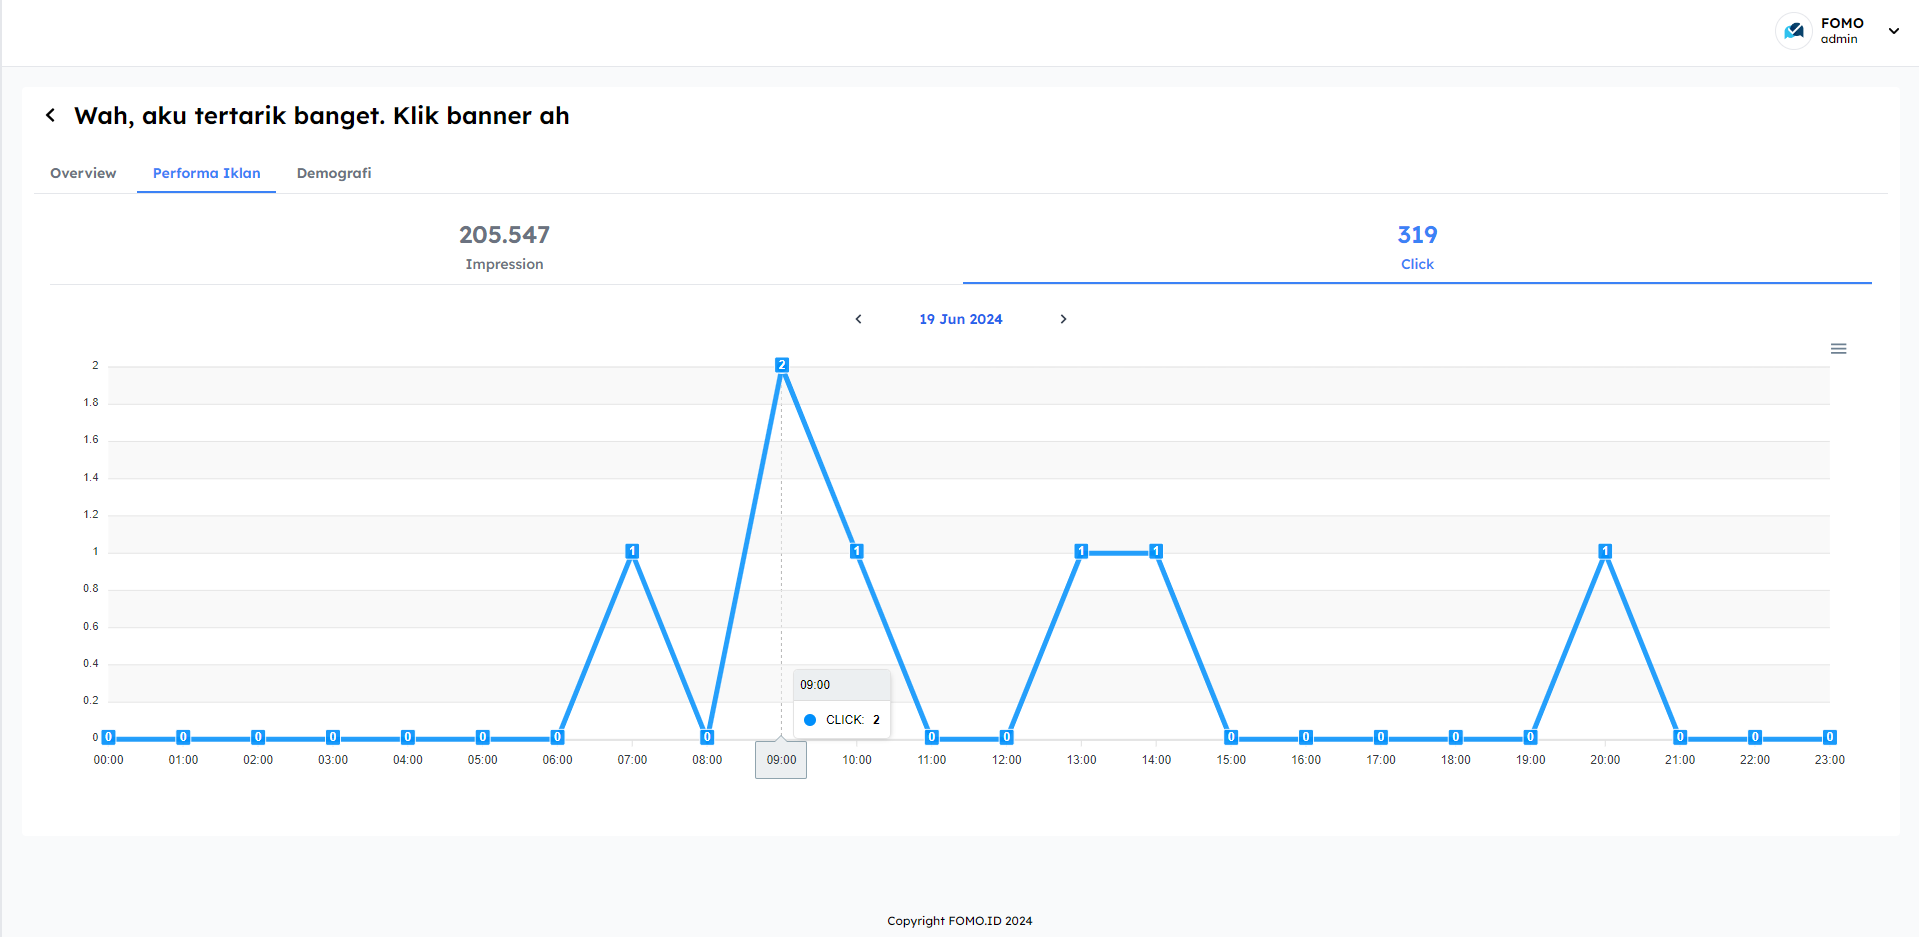Open the Overview tab

coord(83,173)
